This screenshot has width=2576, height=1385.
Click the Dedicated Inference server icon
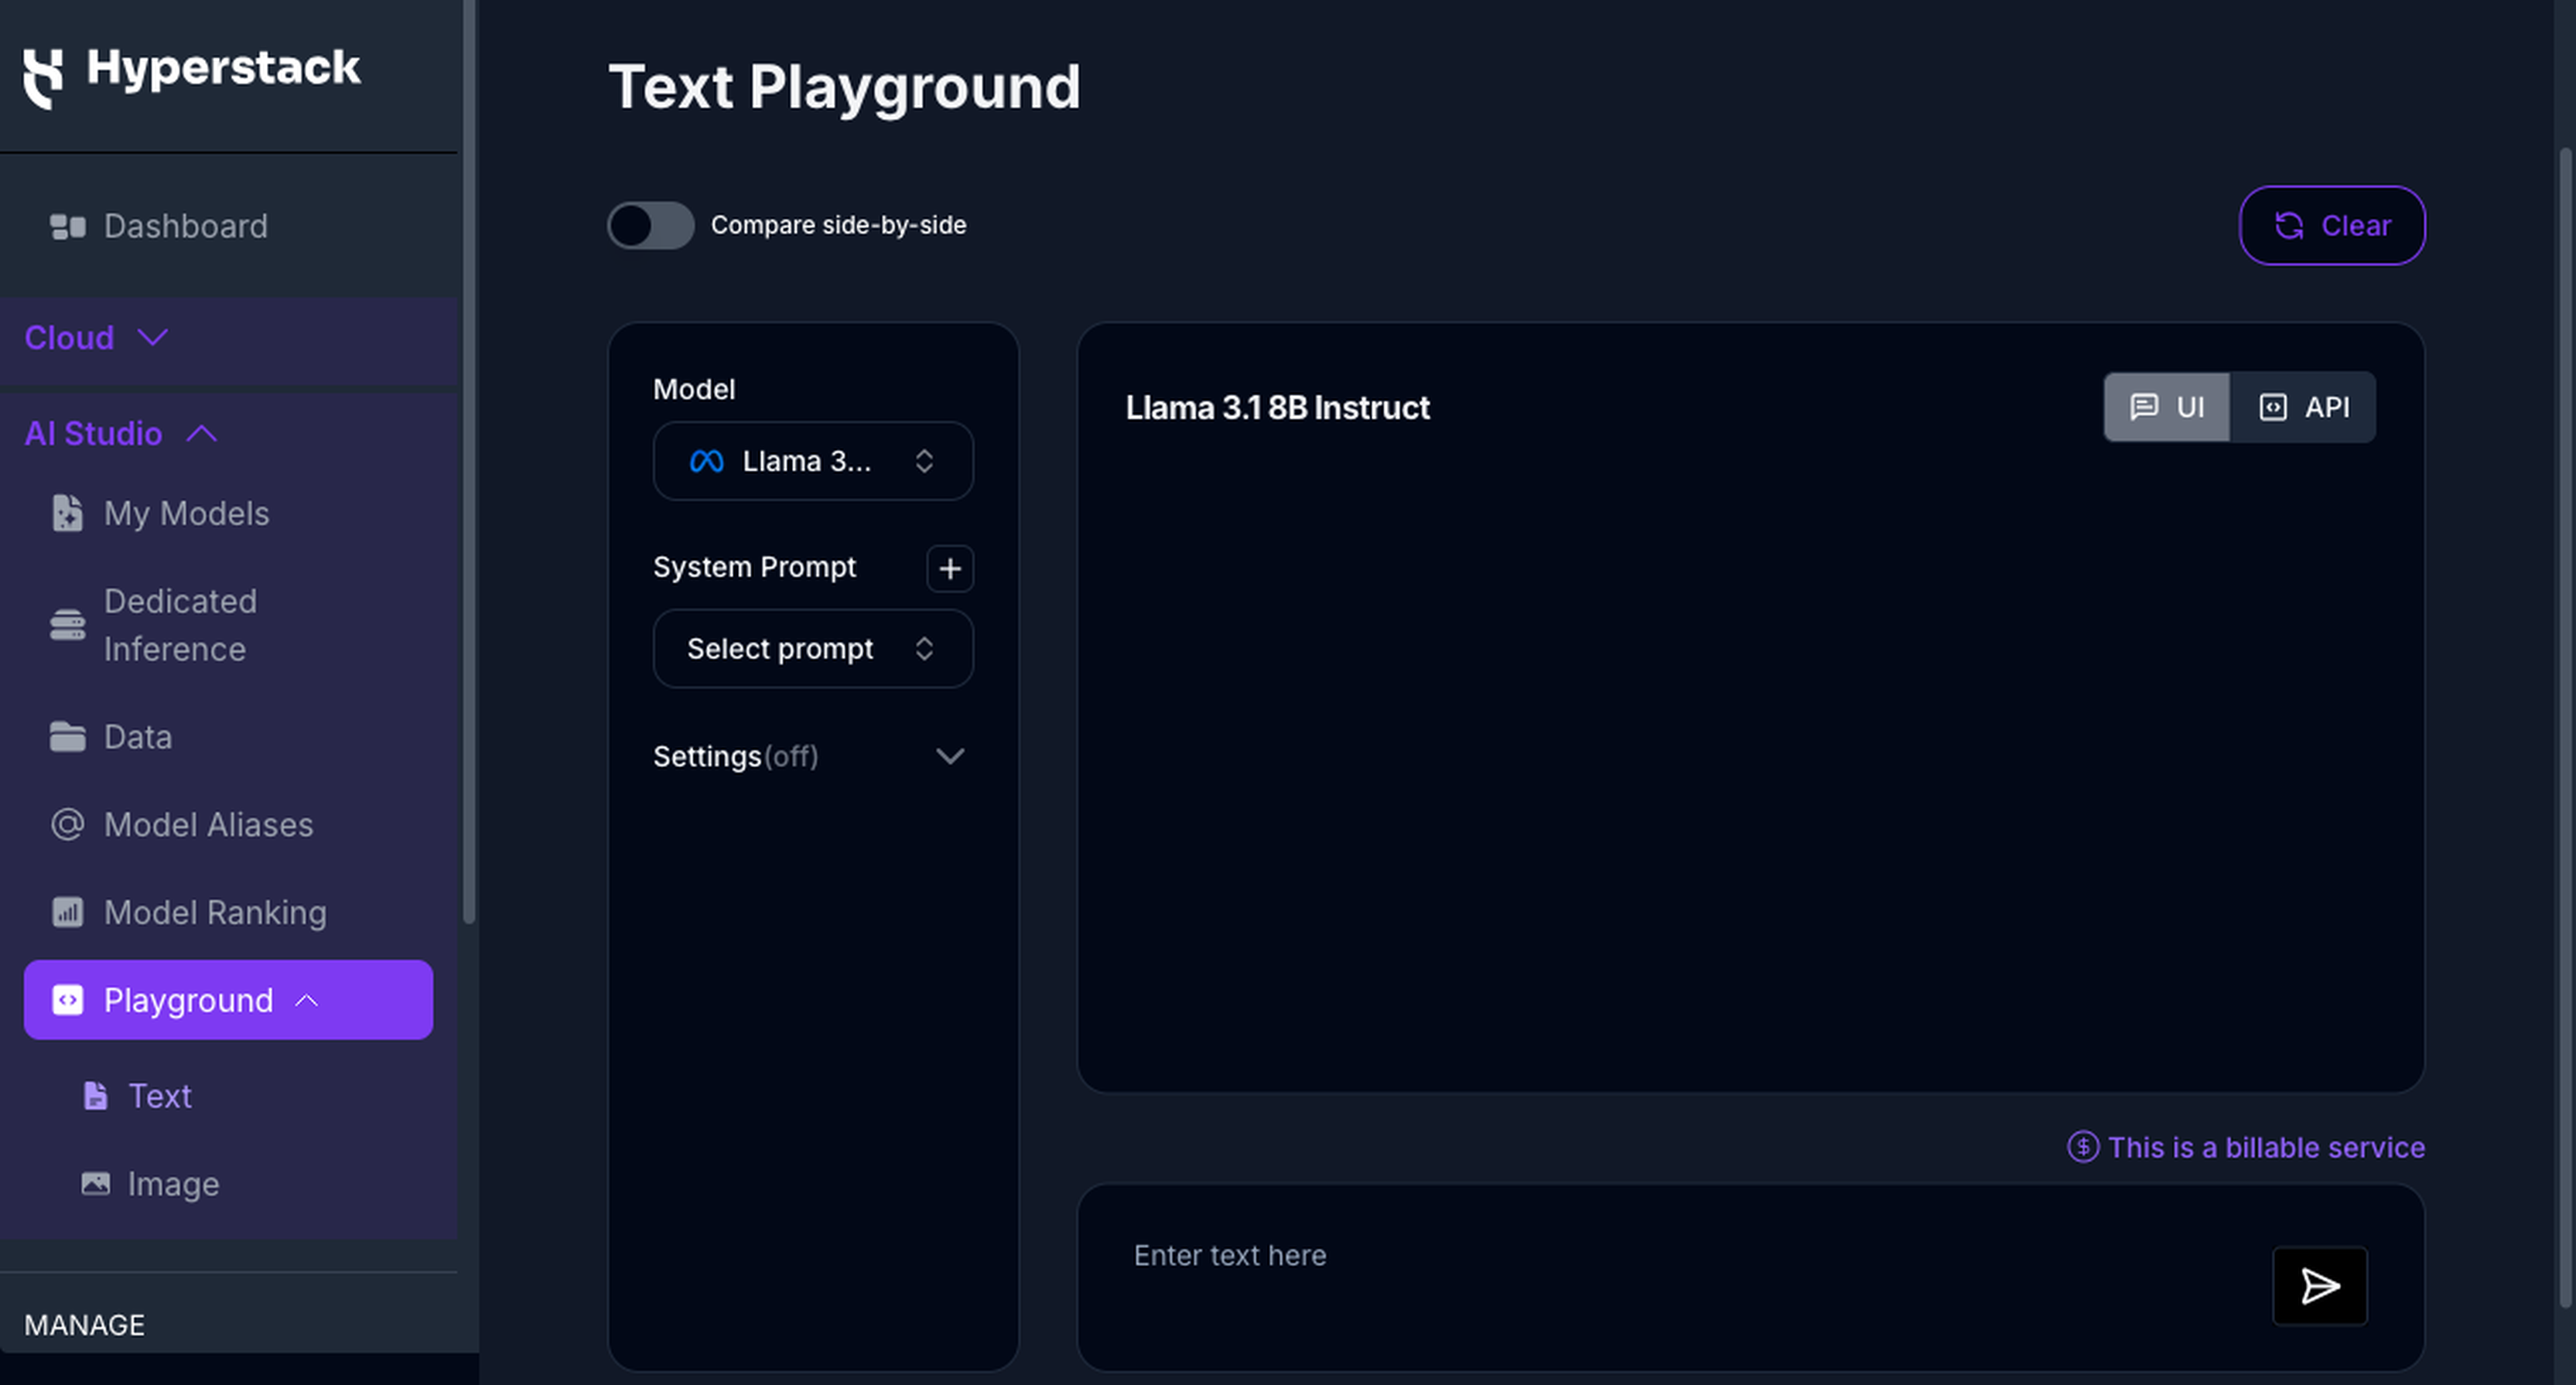click(x=68, y=625)
